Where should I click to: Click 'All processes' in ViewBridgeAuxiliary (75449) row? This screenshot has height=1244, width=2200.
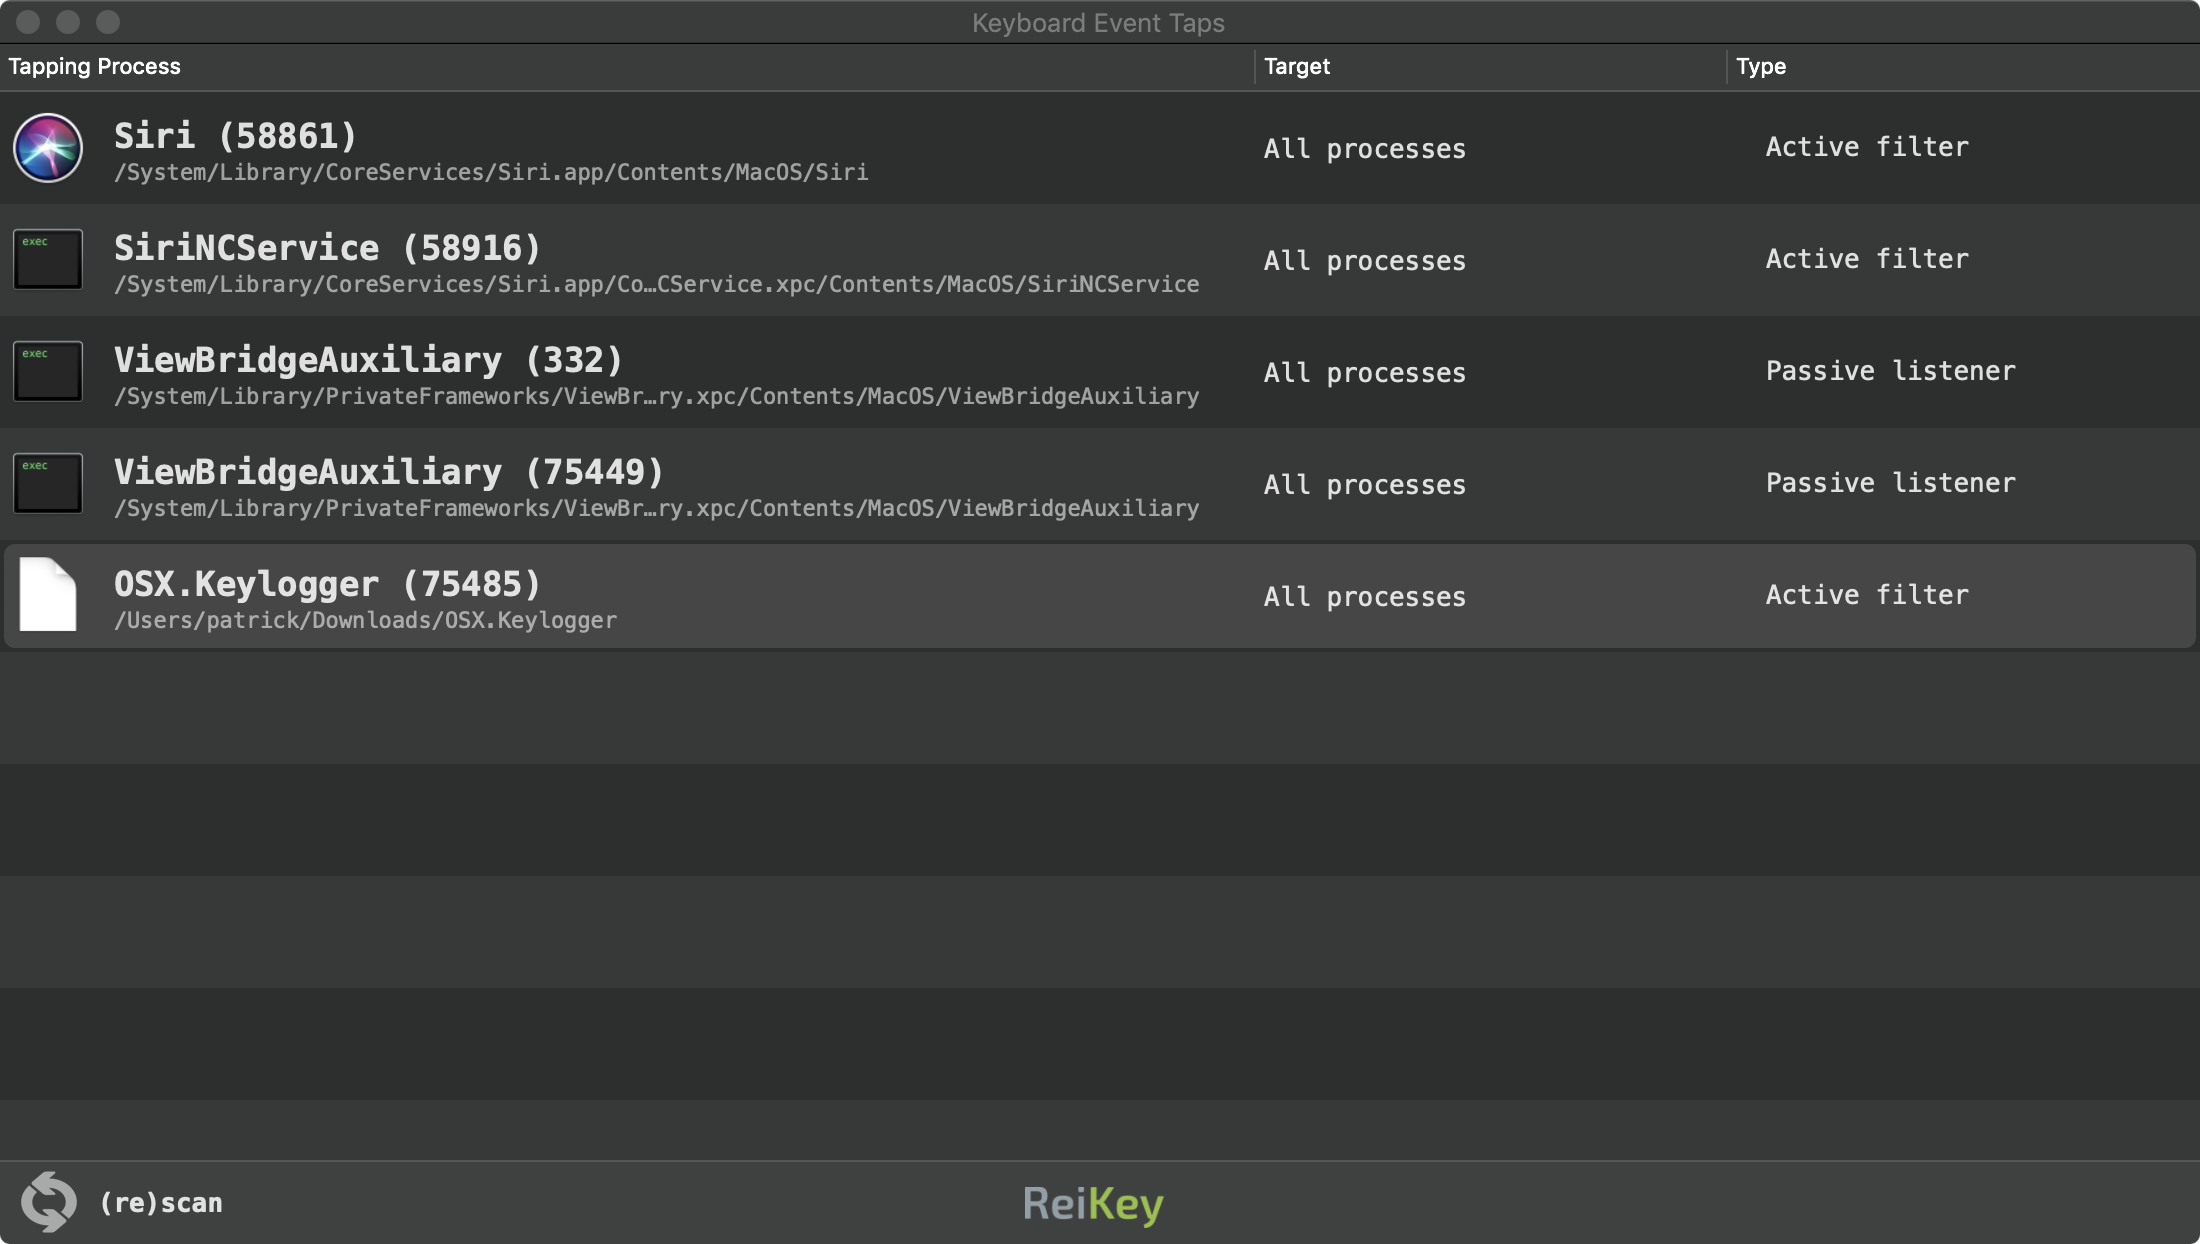click(x=1365, y=485)
